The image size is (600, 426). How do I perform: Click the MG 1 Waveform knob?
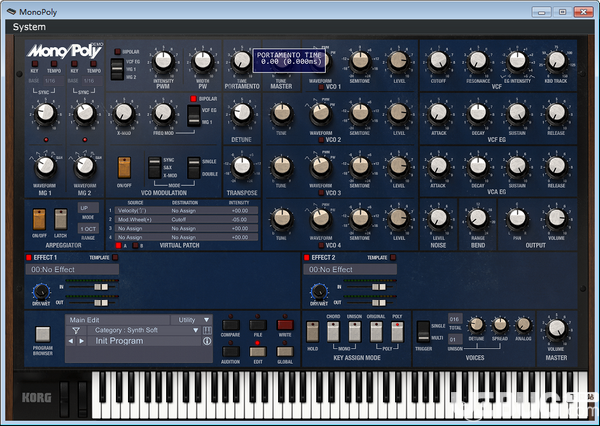click(x=46, y=166)
